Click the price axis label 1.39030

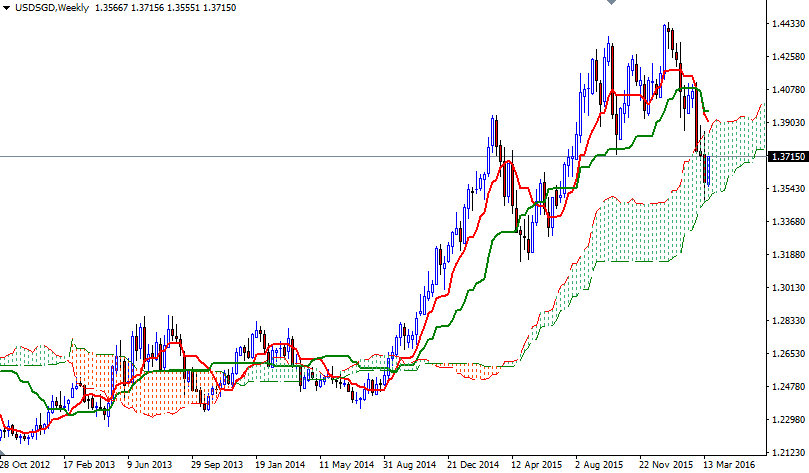(788, 123)
